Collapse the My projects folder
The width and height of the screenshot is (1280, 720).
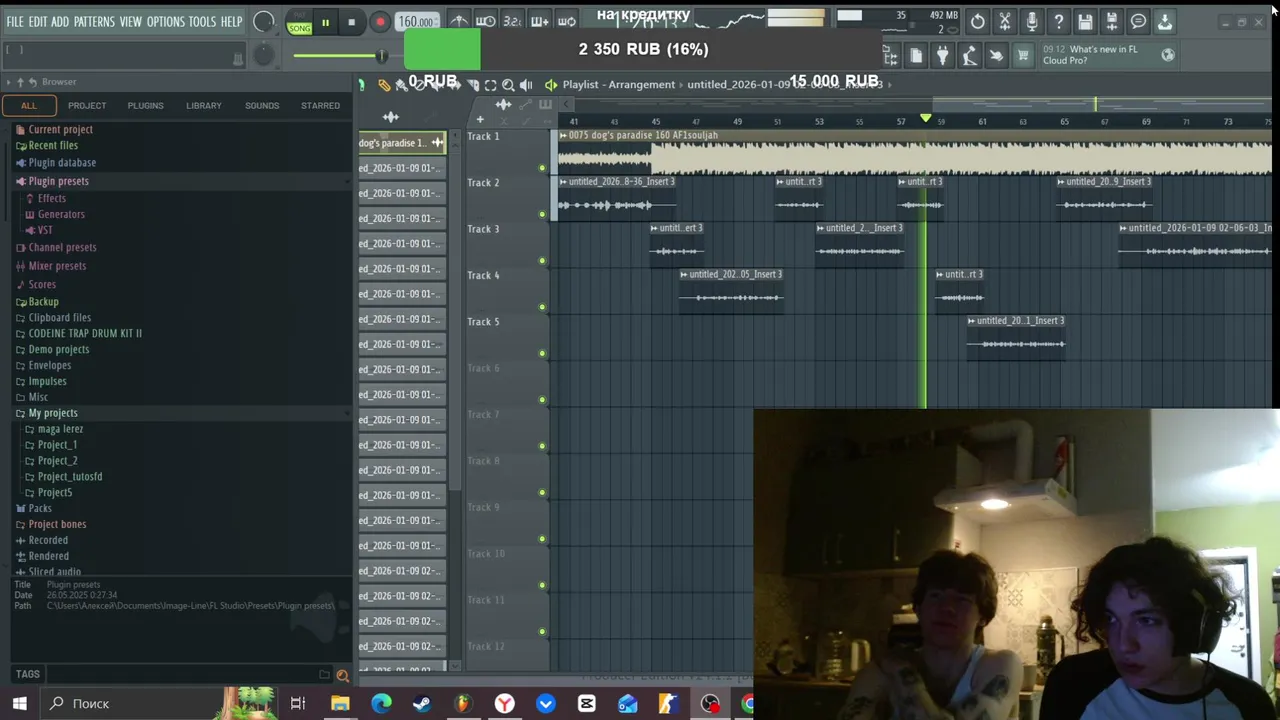[x=53, y=413]
